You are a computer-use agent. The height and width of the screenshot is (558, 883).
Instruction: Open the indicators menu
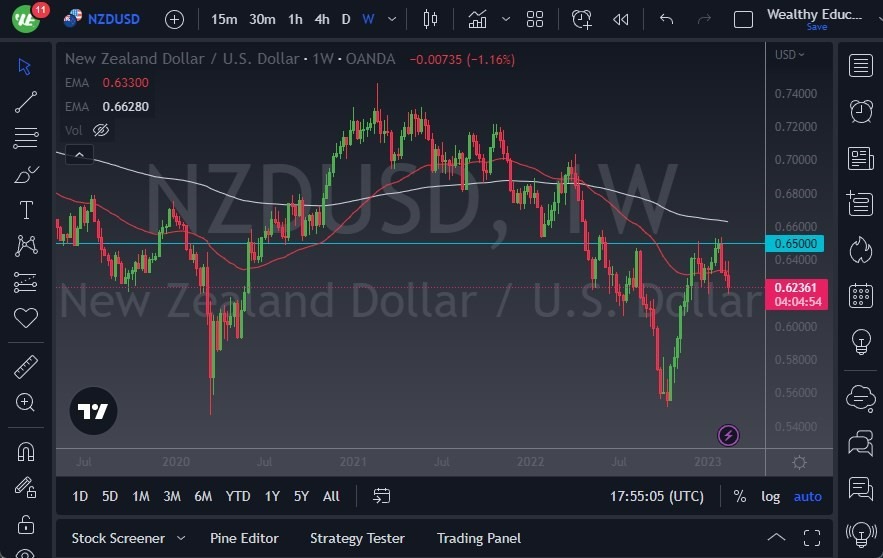[x=478, y=20]
